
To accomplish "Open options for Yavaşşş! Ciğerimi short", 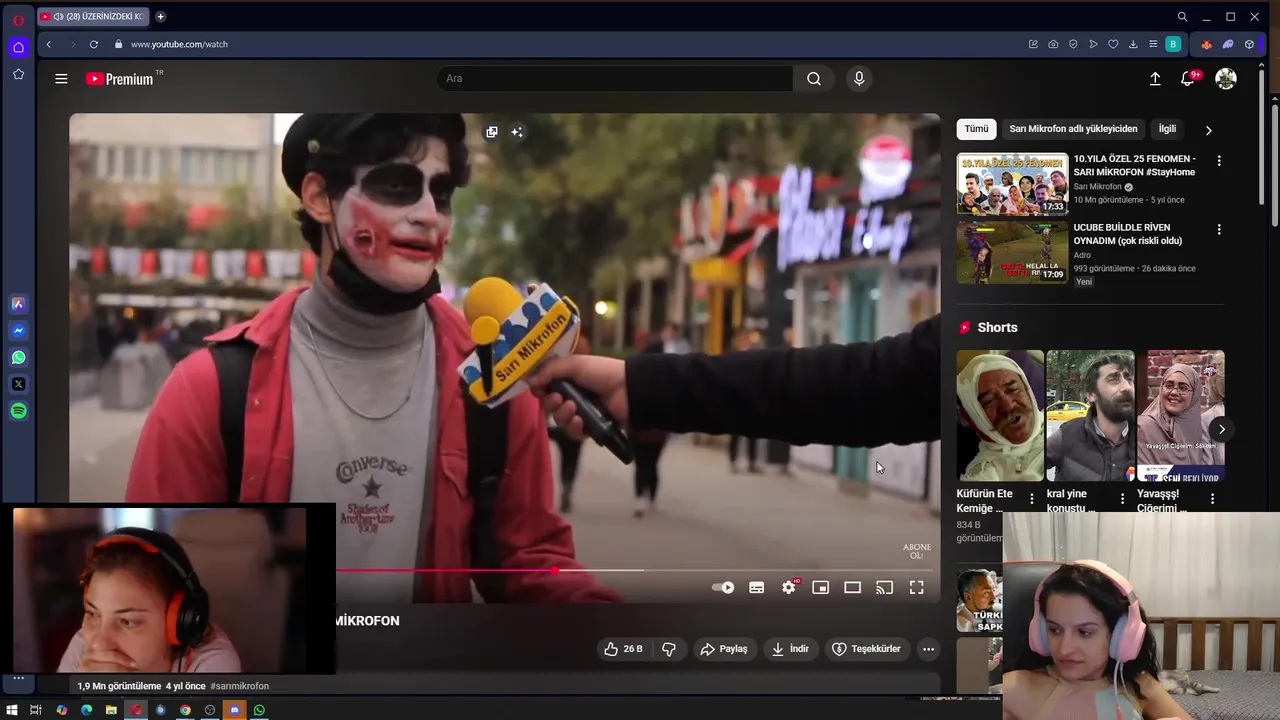I will click(1212, 498).
